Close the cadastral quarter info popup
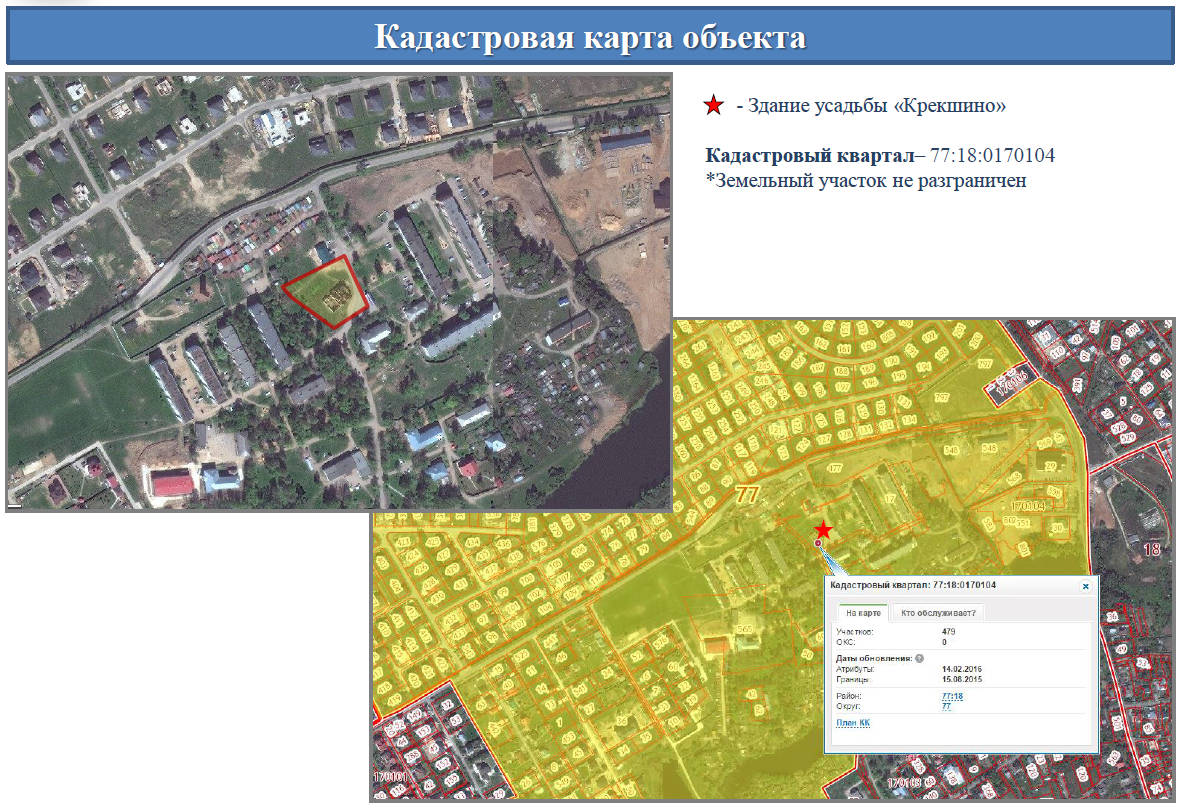This screenshot has width=1181, height=809. [x=1086, y=586]
